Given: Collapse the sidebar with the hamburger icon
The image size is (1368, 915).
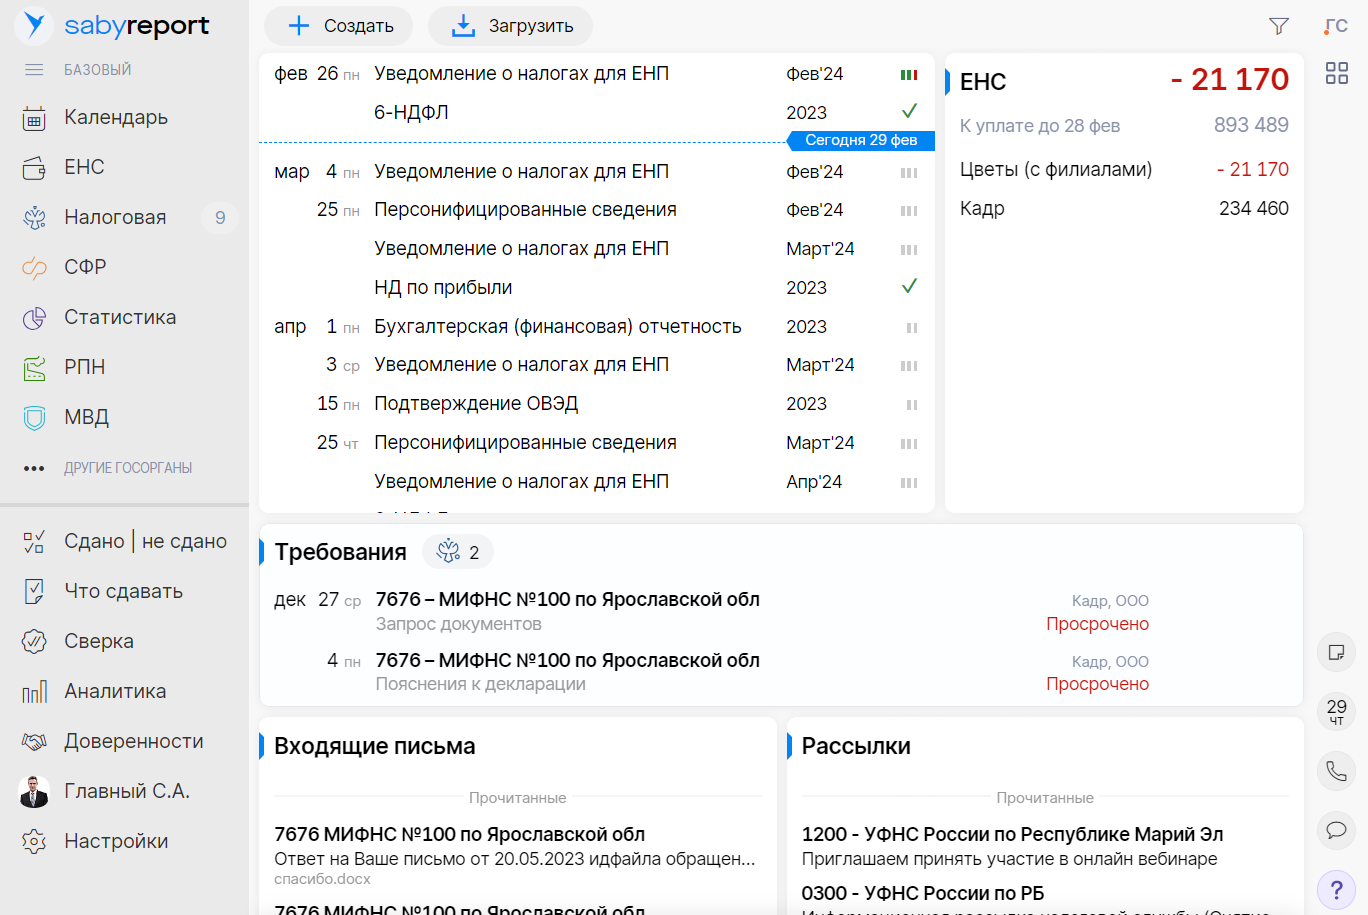Looking at the screenshot, I should pos(34,69).
